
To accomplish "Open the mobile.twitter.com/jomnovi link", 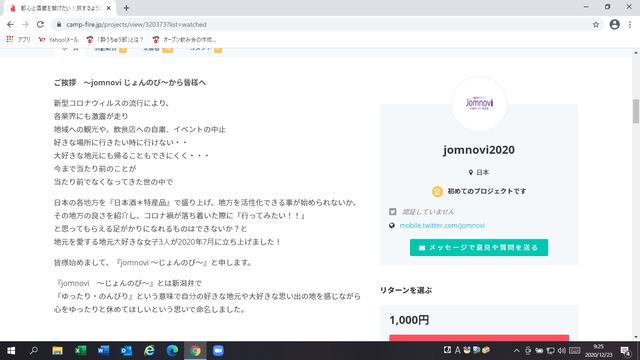I will (x=442, y=225).
